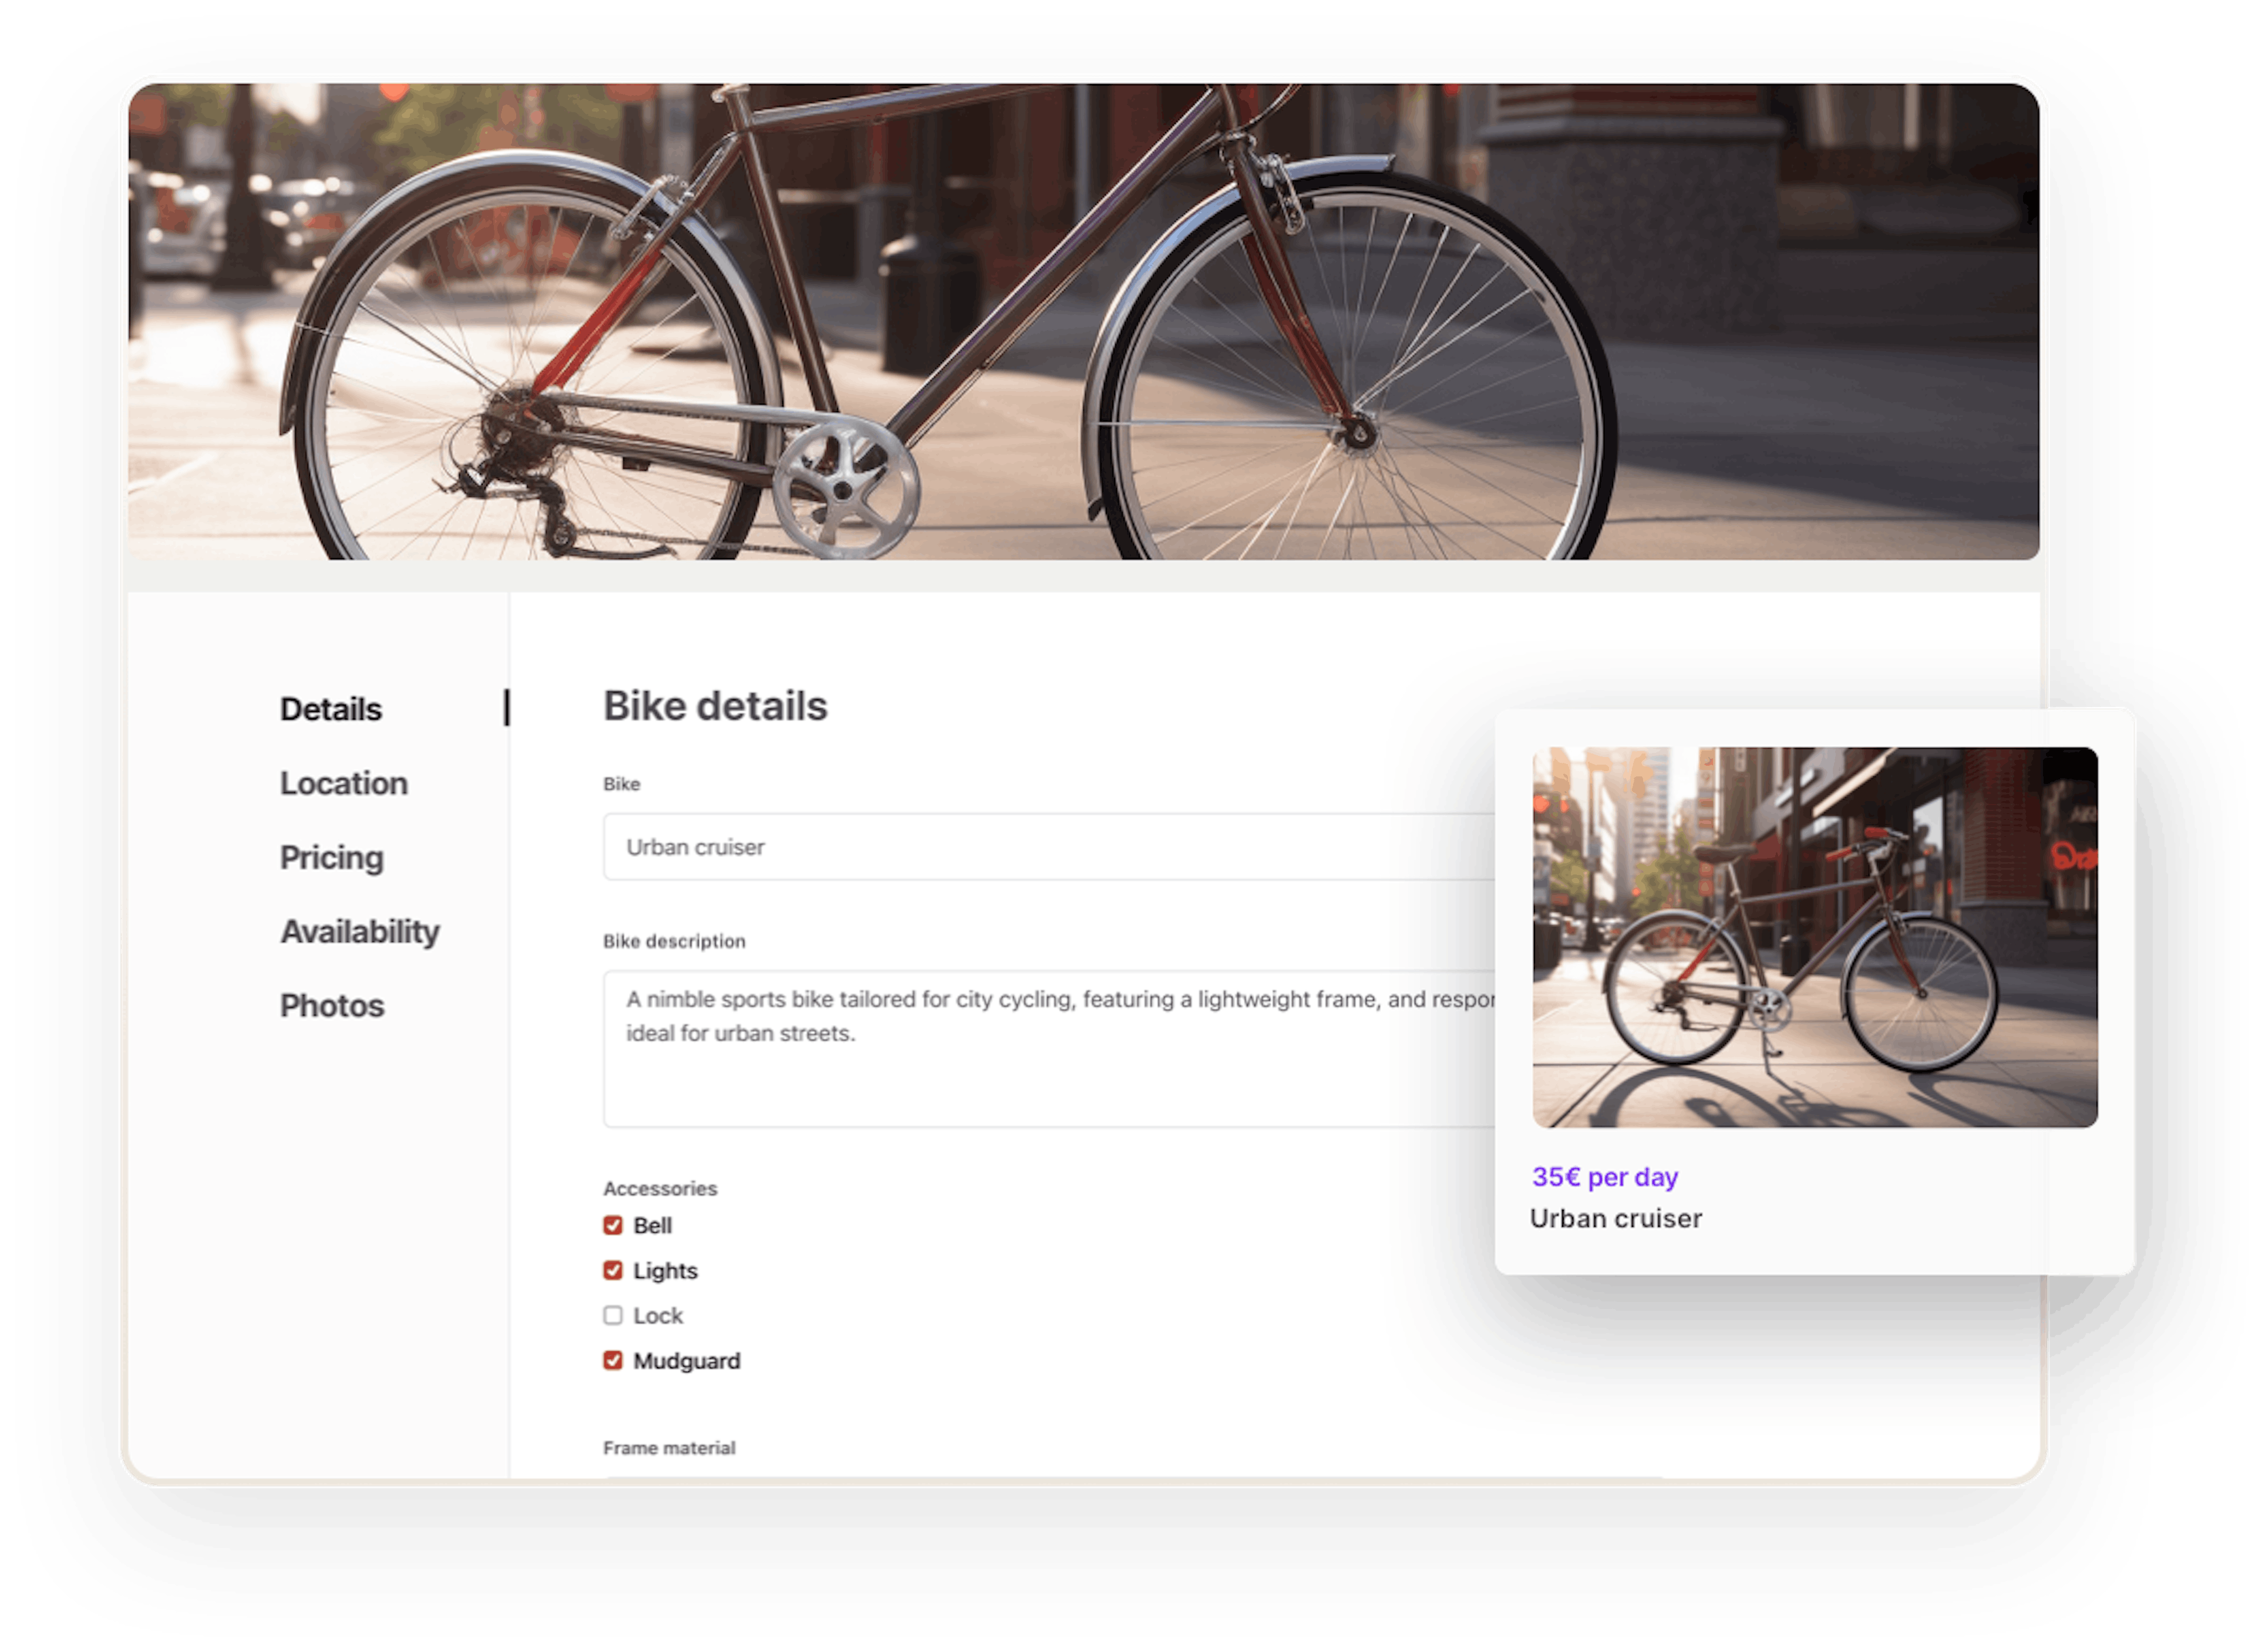This screenshot has width=2255, height=1652.
Task: Click the Accessories group label
Action: tap(660, 1188)
